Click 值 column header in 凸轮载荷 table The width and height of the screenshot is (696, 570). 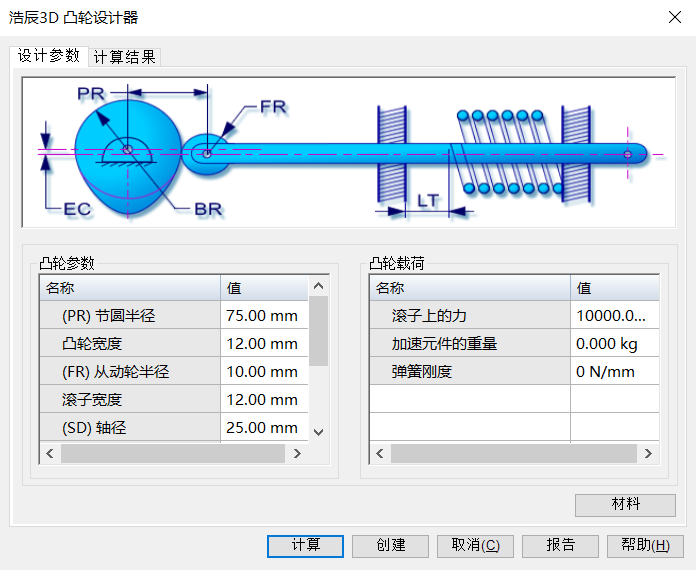coord(615,288)
